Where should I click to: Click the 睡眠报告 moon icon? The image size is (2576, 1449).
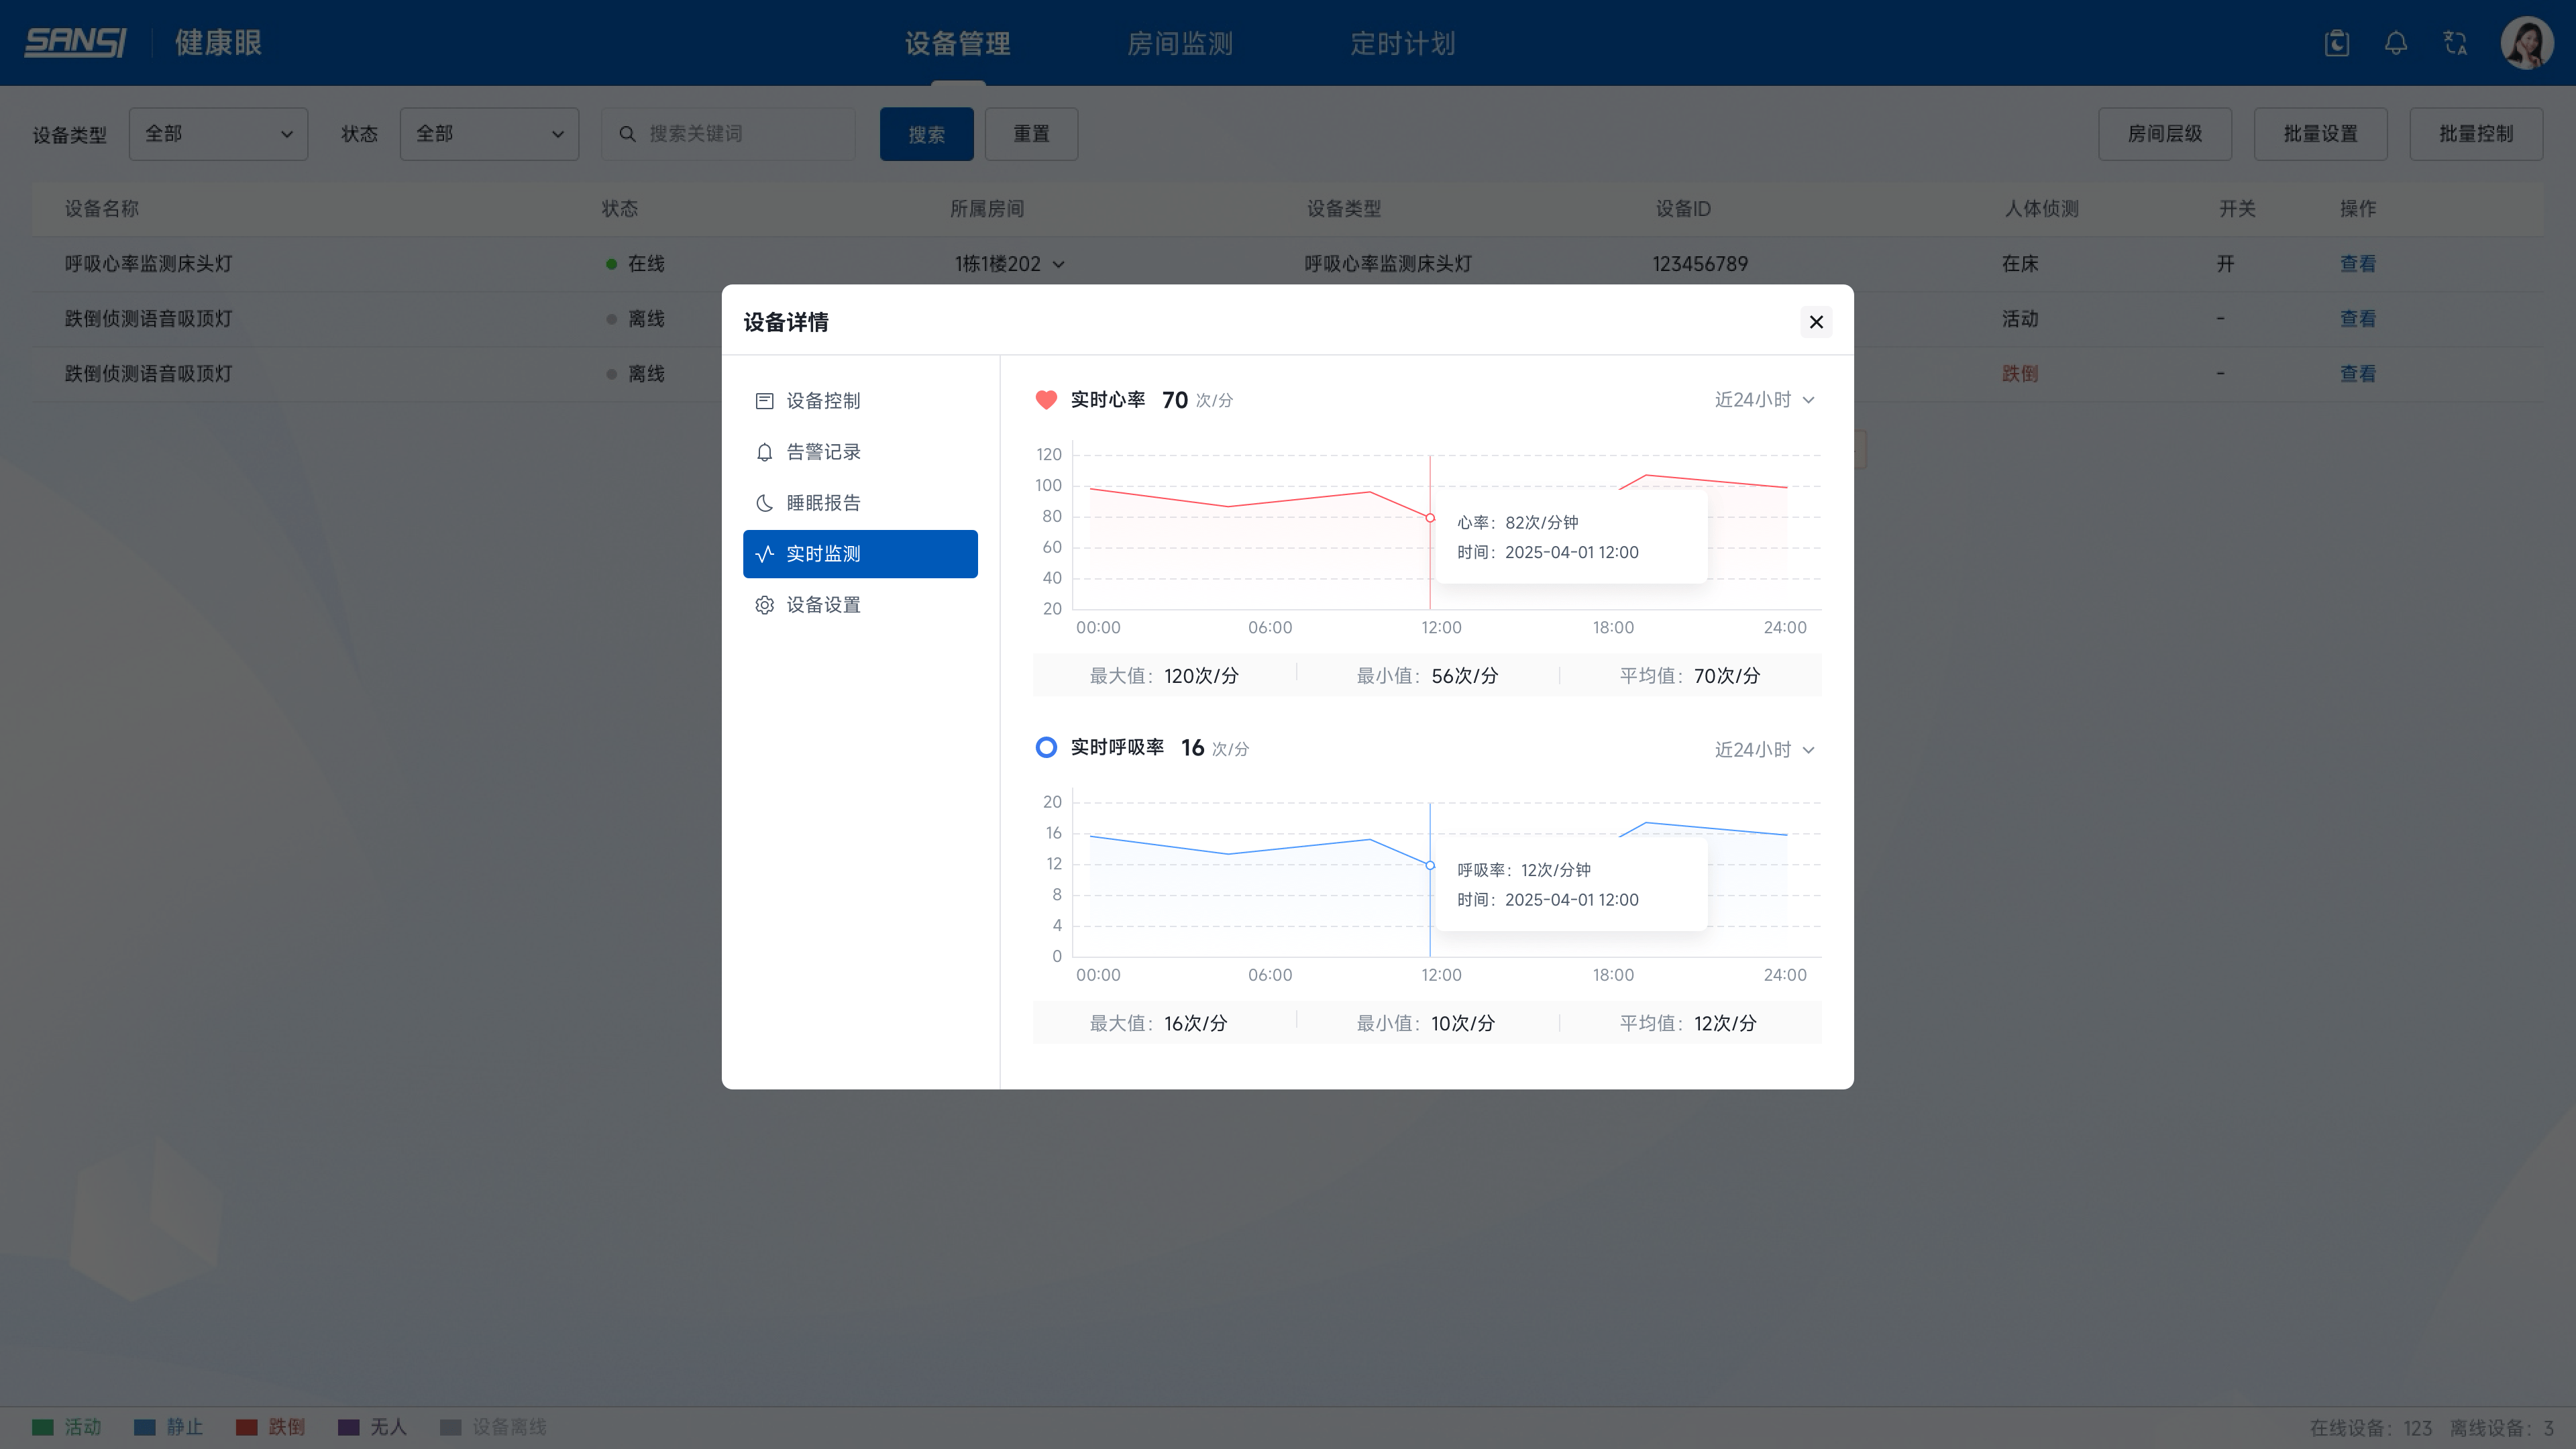tap(764, 503)
